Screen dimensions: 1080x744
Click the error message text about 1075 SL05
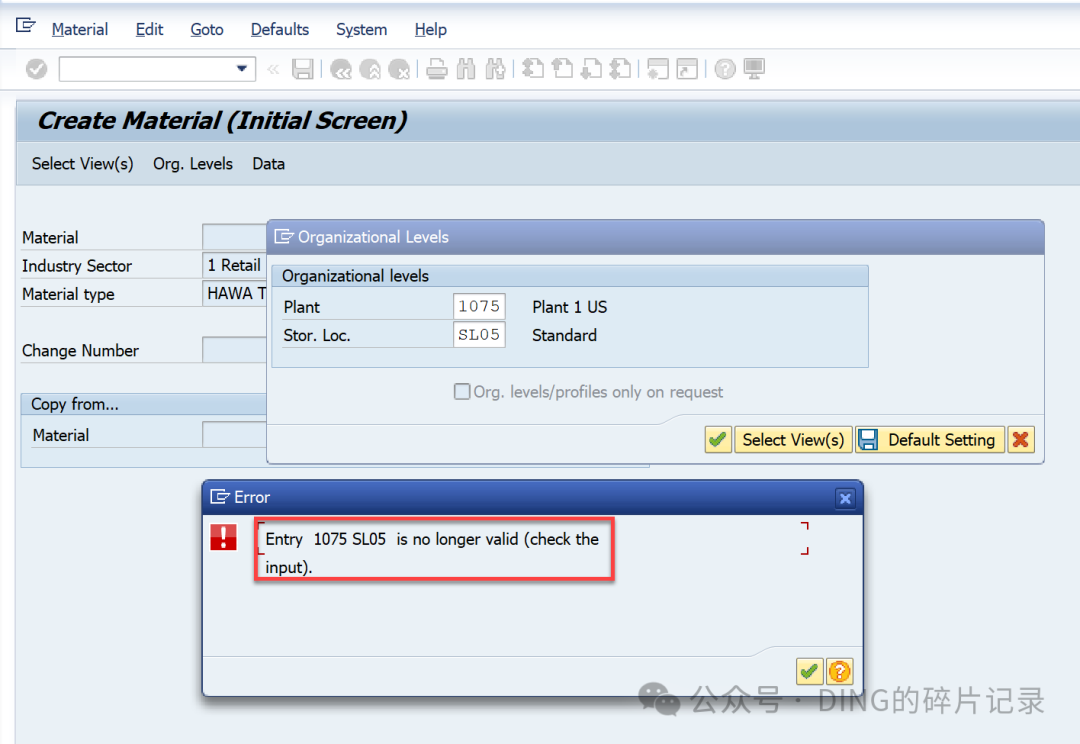433,552
